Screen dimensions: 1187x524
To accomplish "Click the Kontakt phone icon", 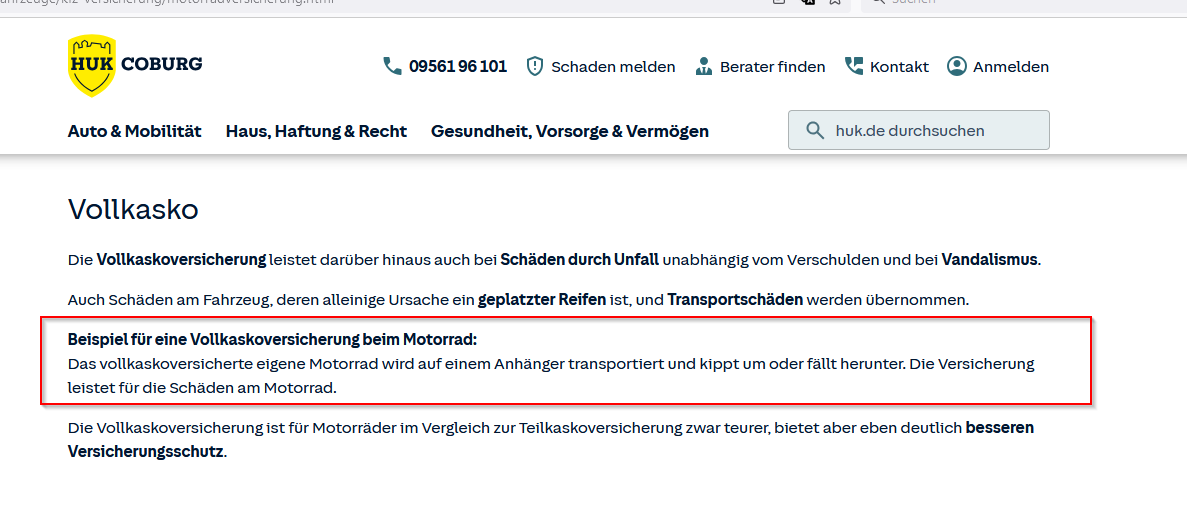I will point(854,66).
